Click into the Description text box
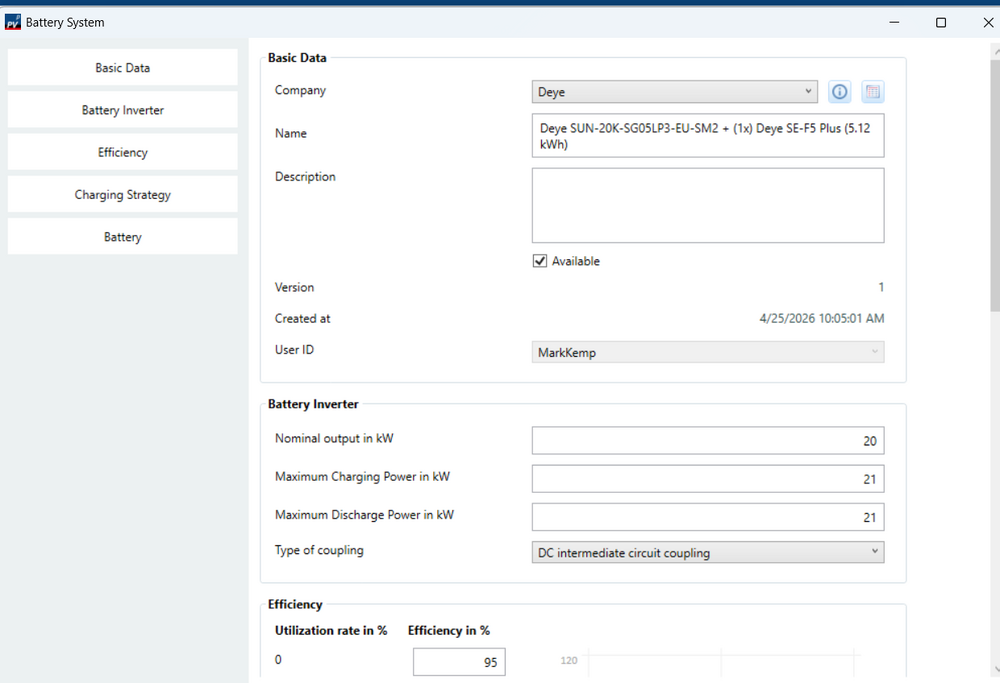This screenshot has width=1000, height=683. click(x=707, y=205)
